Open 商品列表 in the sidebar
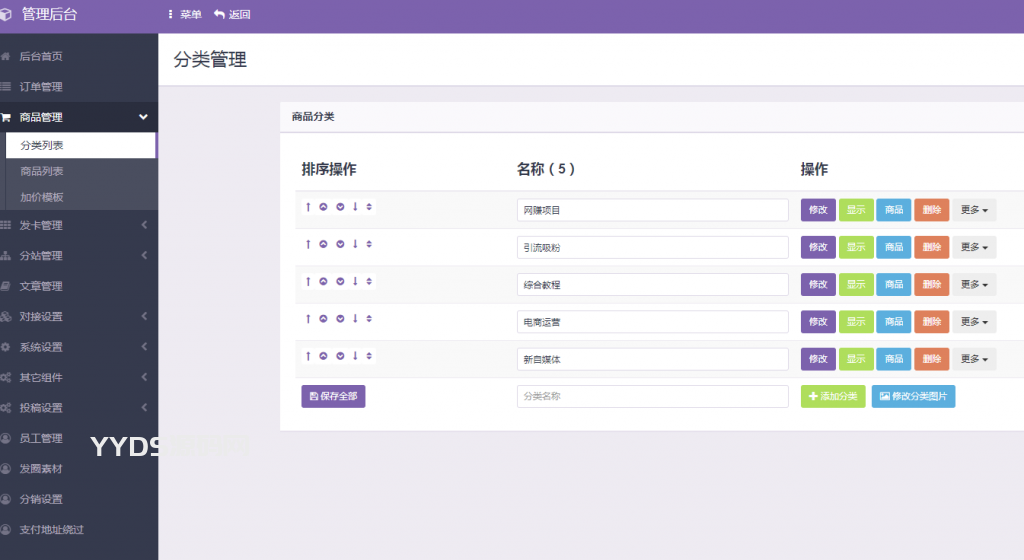 (x=42, y=171)
